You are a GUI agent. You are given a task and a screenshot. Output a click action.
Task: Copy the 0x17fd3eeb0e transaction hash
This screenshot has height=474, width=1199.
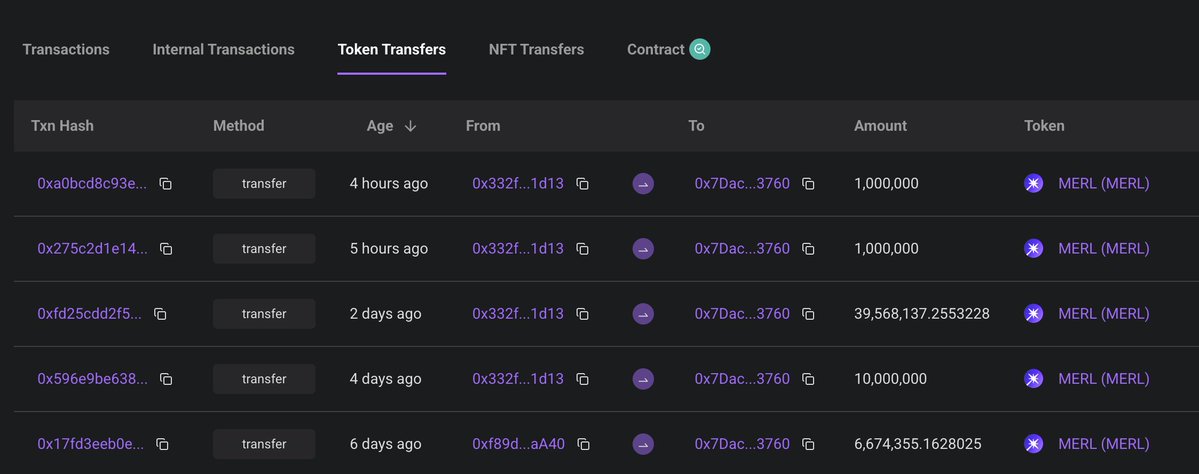coord(162,444)
